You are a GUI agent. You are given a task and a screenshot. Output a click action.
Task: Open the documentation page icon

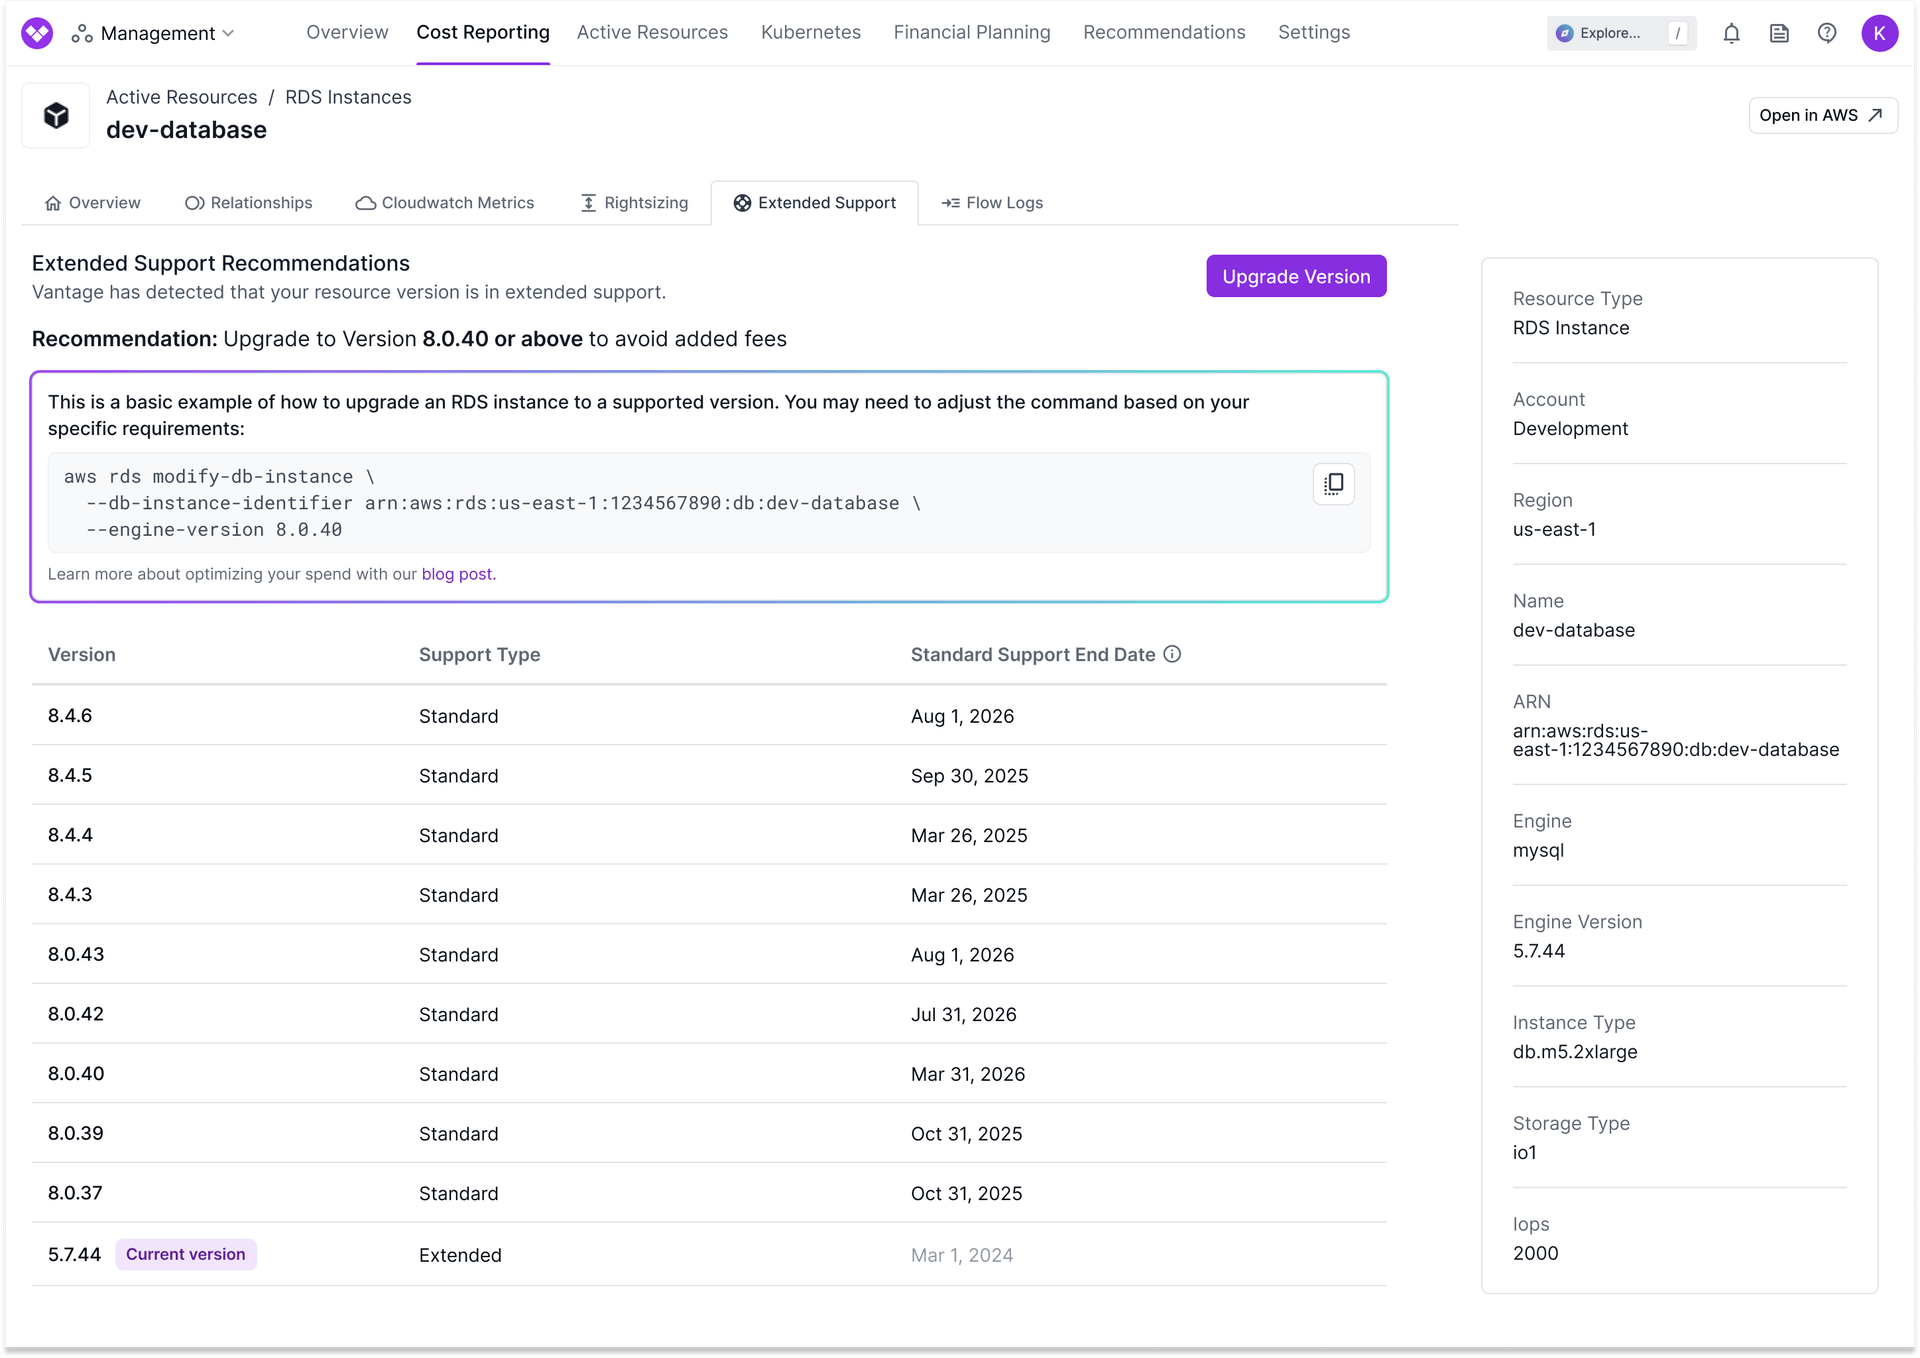pos(1779,33)
